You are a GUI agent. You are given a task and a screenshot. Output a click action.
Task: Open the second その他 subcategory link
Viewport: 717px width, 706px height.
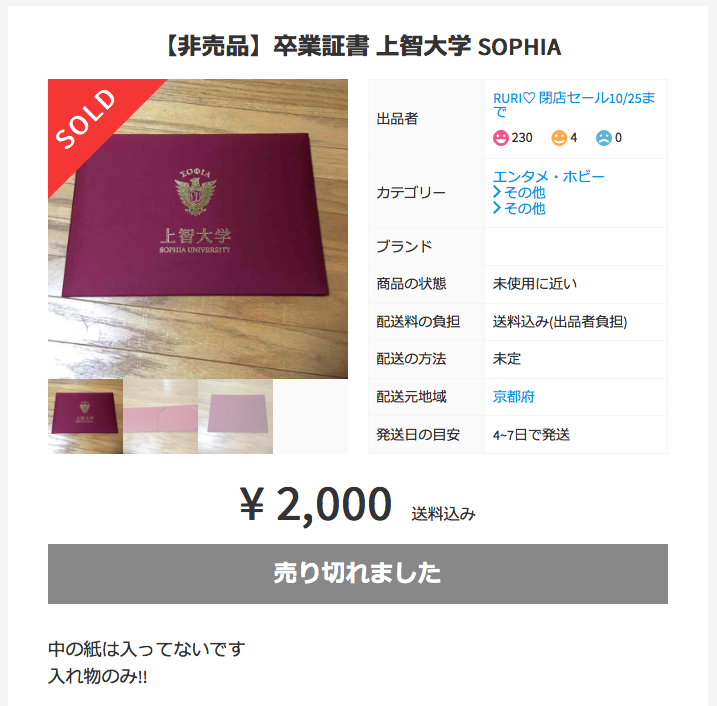[524, 208]
